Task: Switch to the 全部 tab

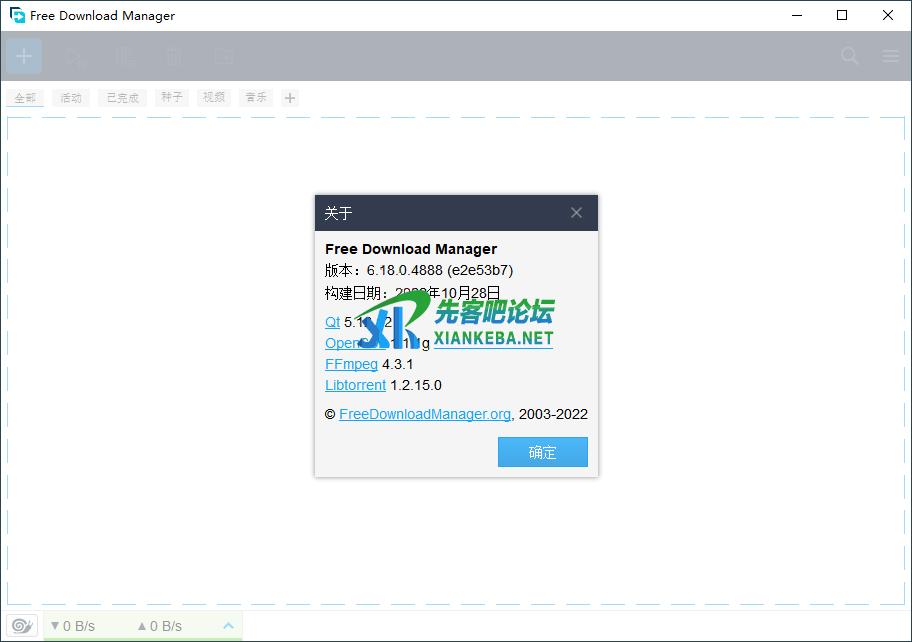Action: pyautogui.click(x=25, y=98)
